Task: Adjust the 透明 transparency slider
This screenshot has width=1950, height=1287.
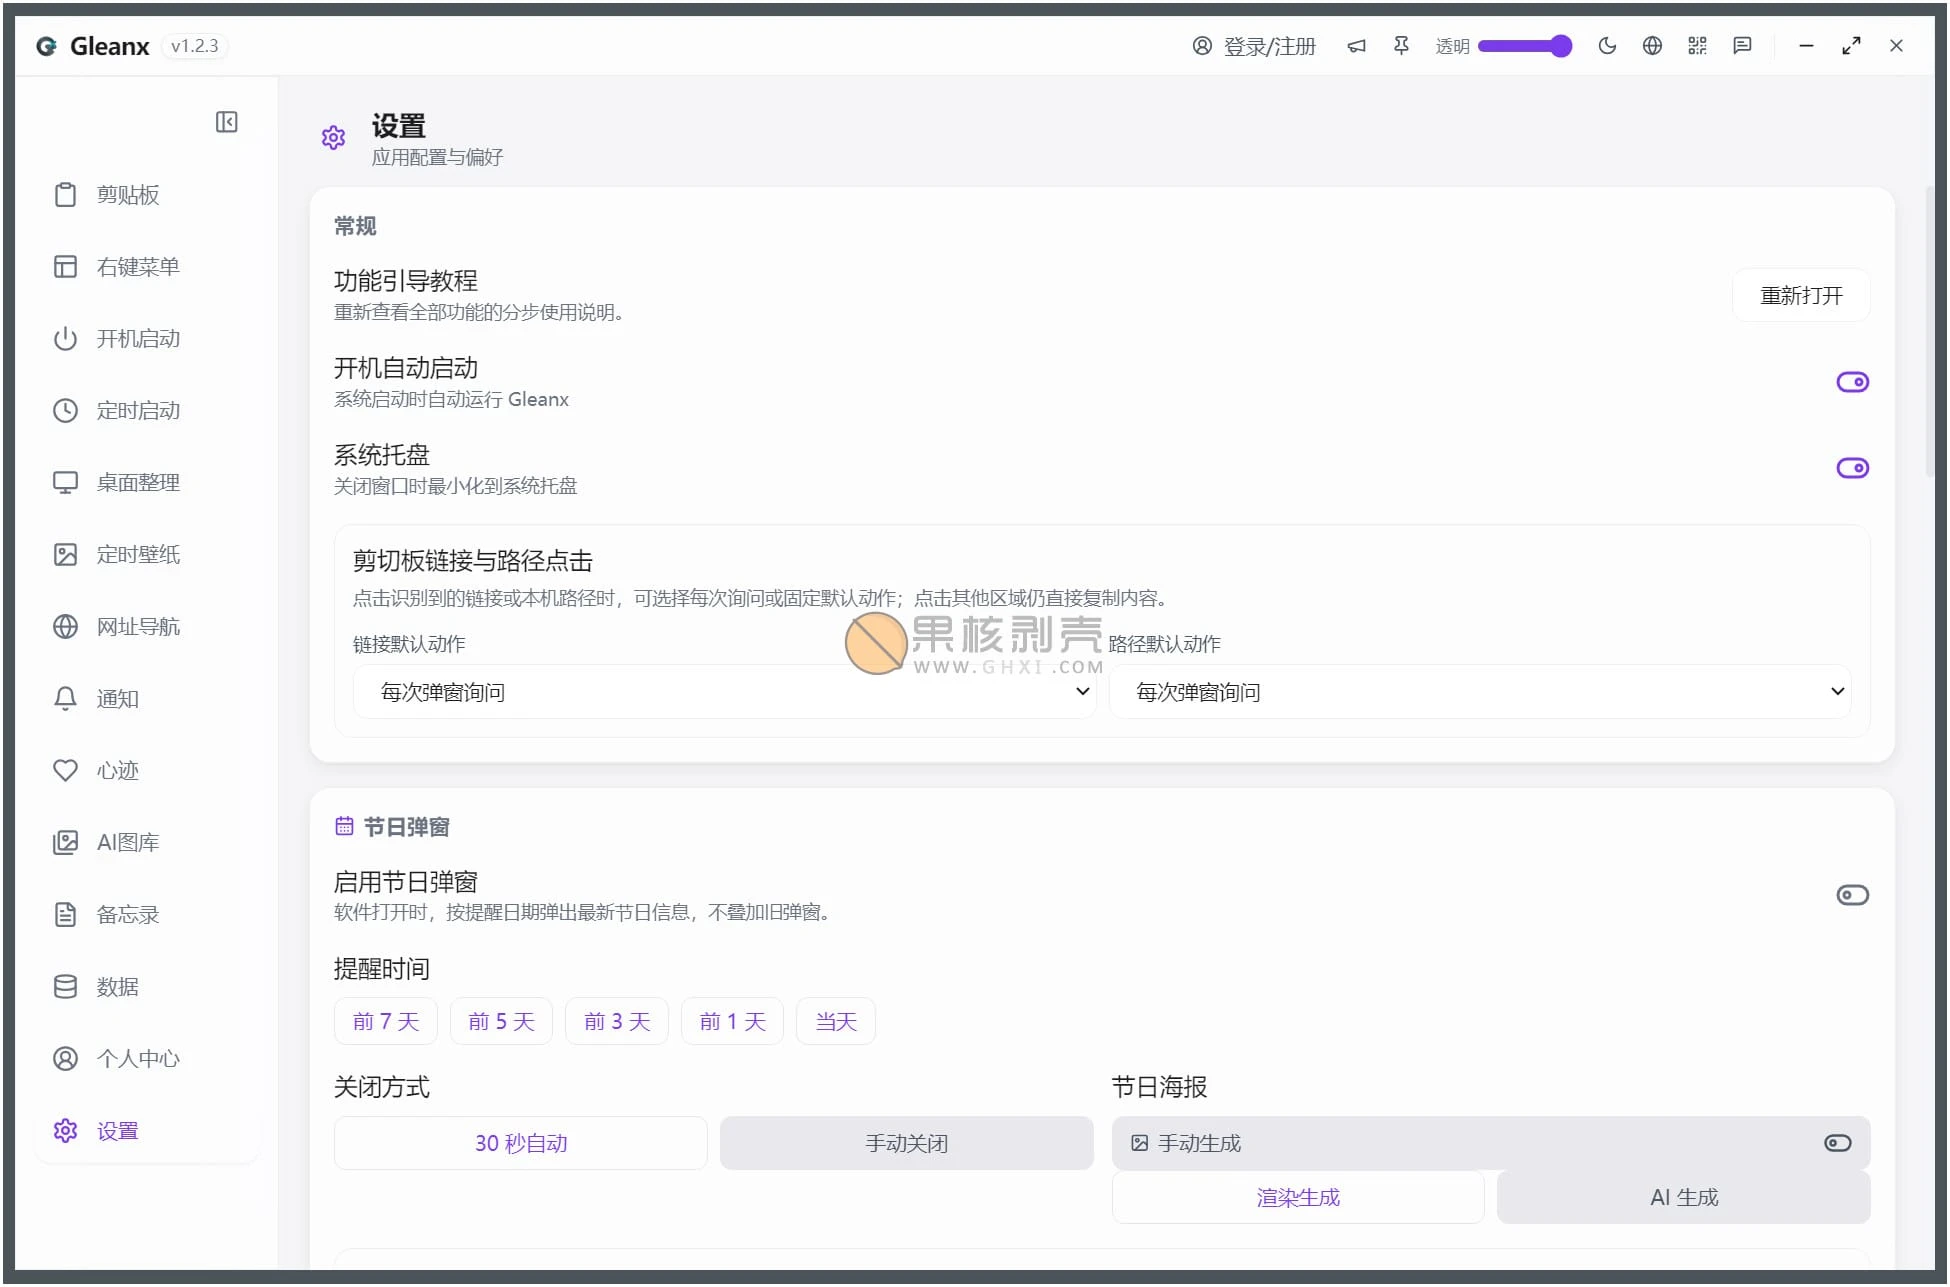Action: 1525,46
